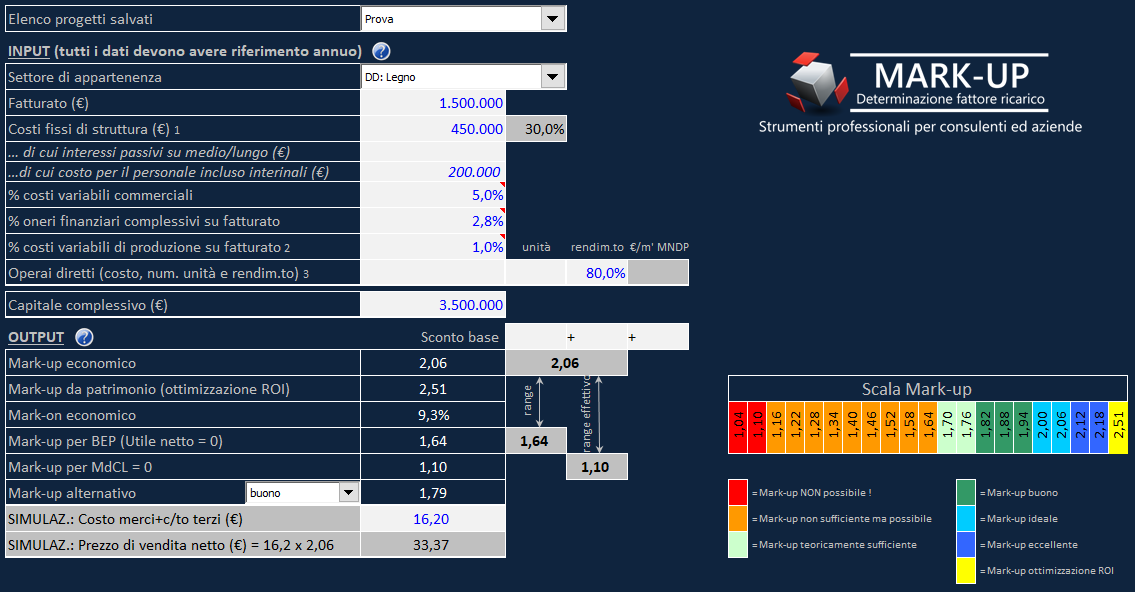Click the €/m' MNDP column header
This screenshot has width=1135, height=592.
click(659, 248)
